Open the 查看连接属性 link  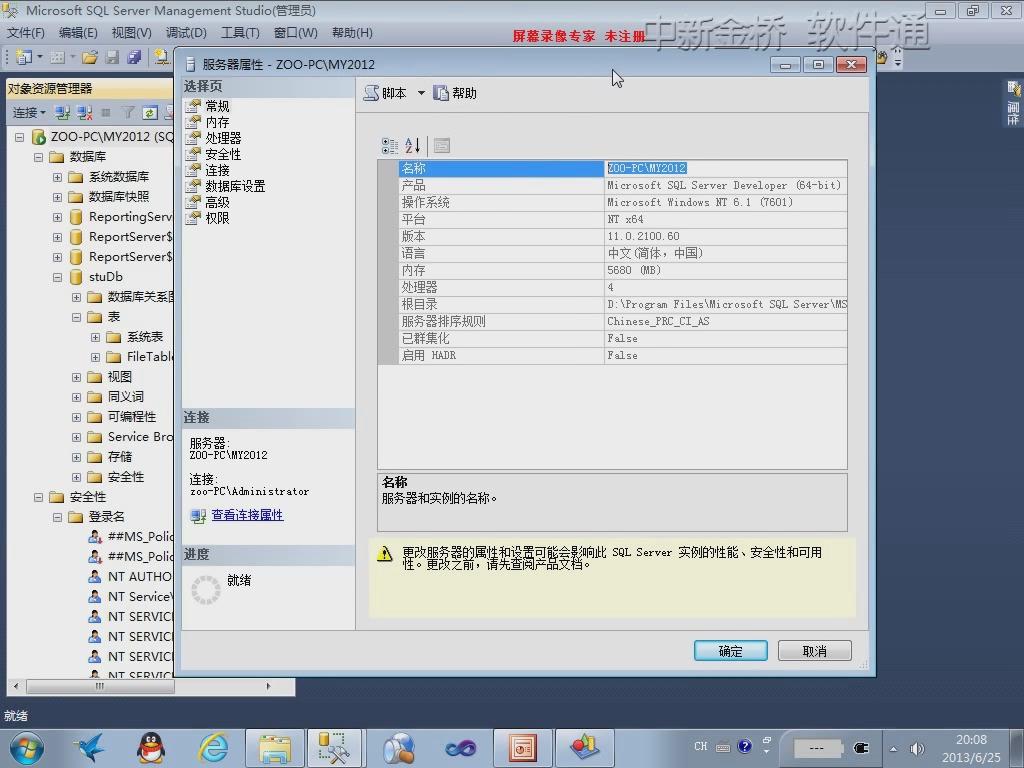(248, 515)
